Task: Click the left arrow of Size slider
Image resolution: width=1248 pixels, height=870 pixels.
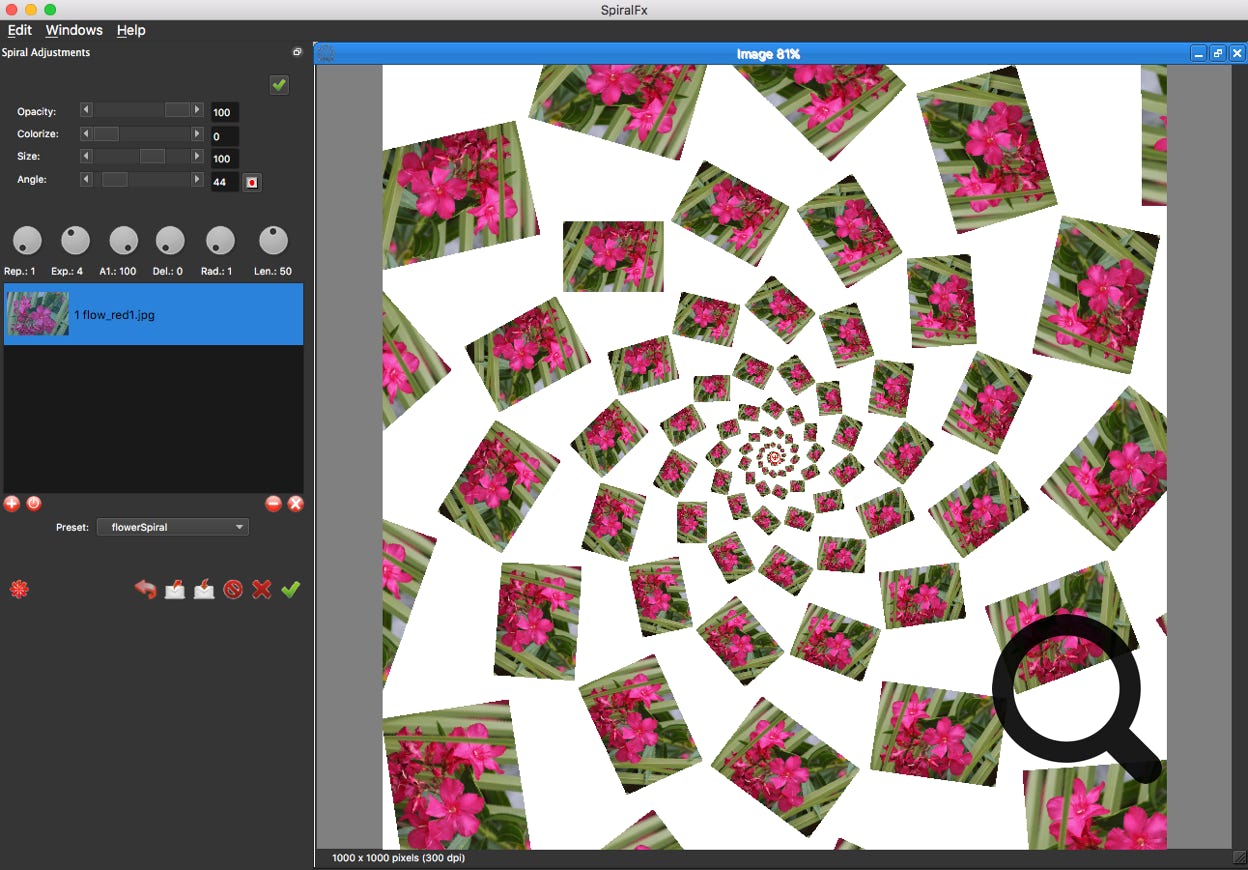Action: point(86,156)
